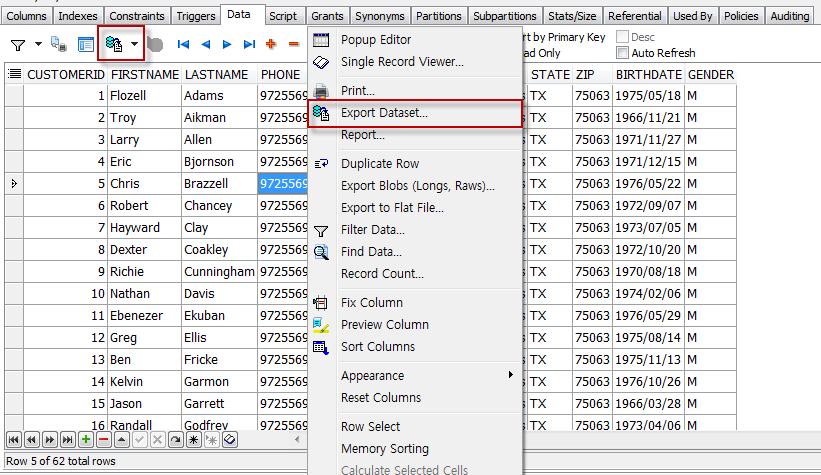
Task: Open dropdown arrow beside Export Dataset icon
Action: point(133,44)
